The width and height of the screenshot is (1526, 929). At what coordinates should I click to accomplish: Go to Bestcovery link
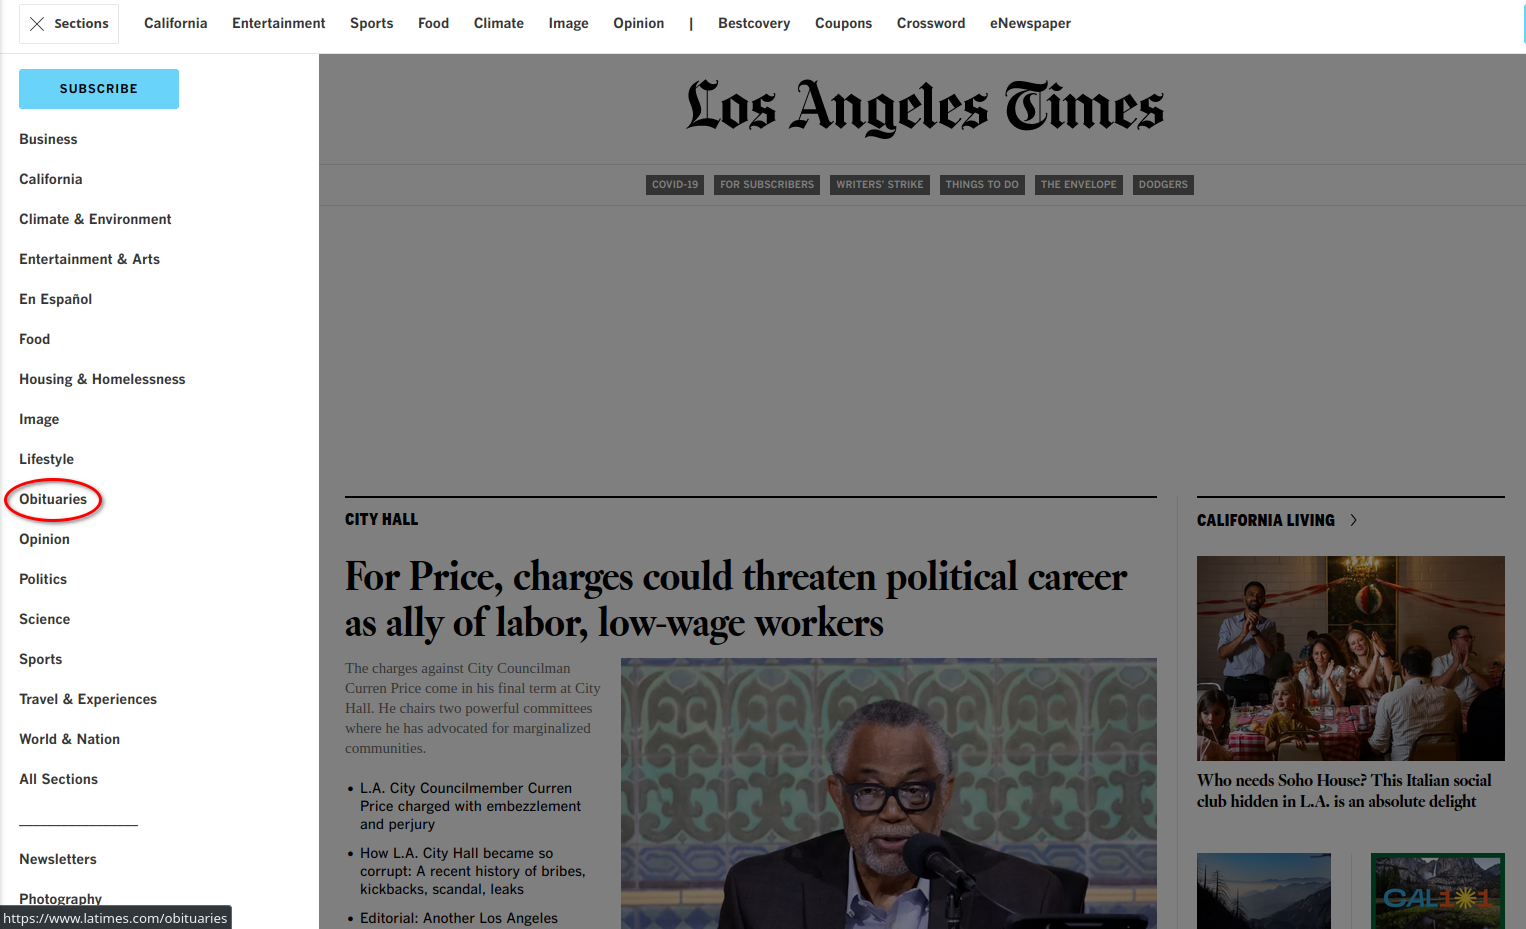click(754, 23)
